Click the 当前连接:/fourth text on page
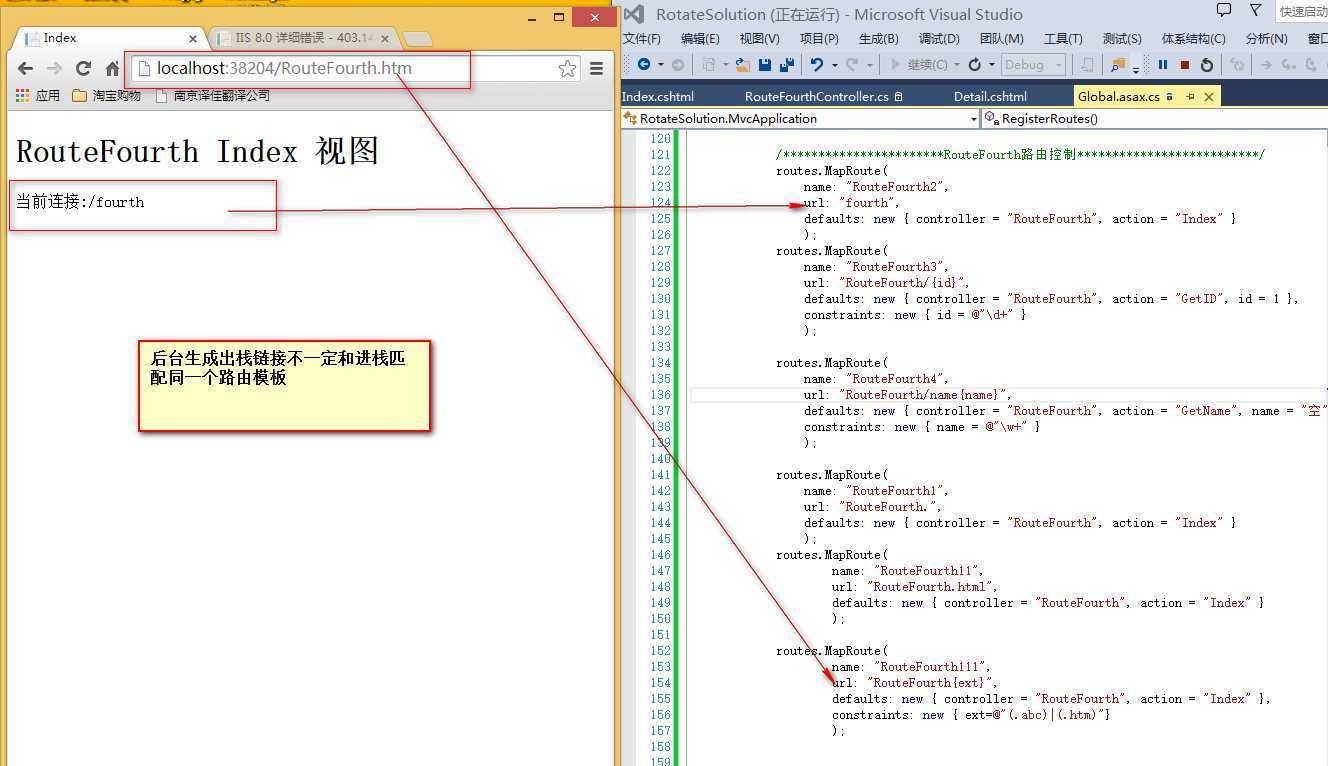This screenshot has height=766, width=1328. click(80, 202)
